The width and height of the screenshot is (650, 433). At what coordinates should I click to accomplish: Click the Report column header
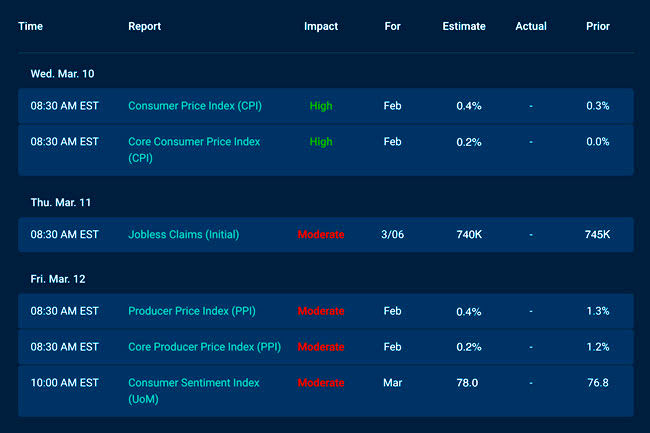click(x=144, y=26)
